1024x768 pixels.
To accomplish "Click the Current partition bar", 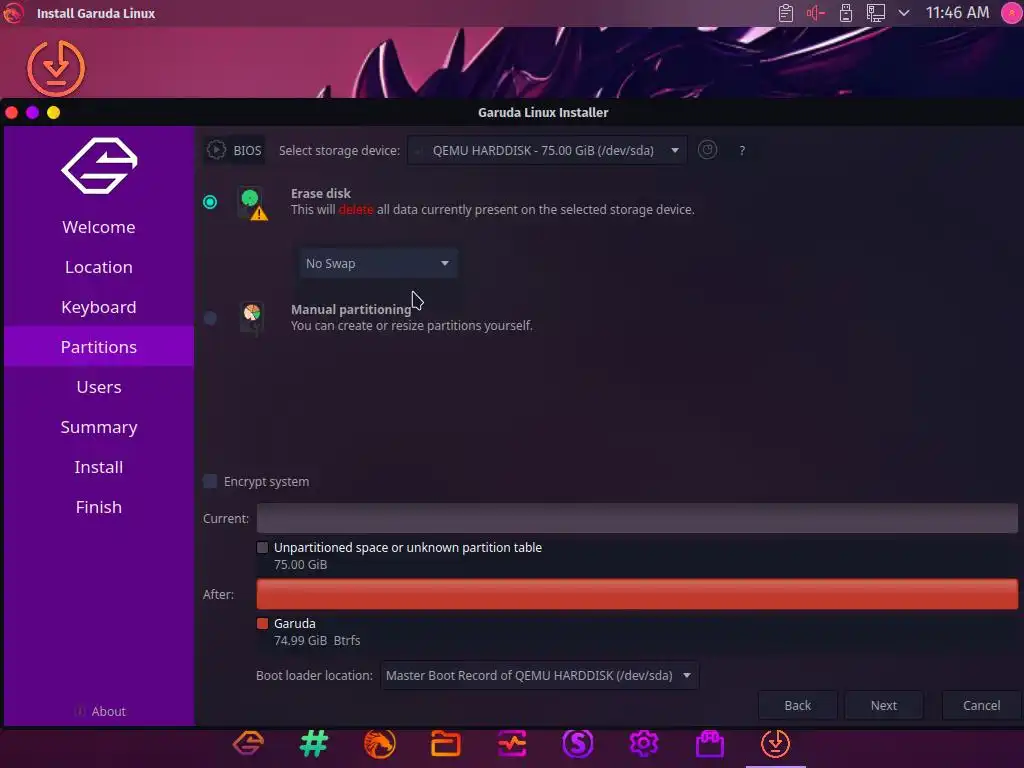I will tap(637, 518).
